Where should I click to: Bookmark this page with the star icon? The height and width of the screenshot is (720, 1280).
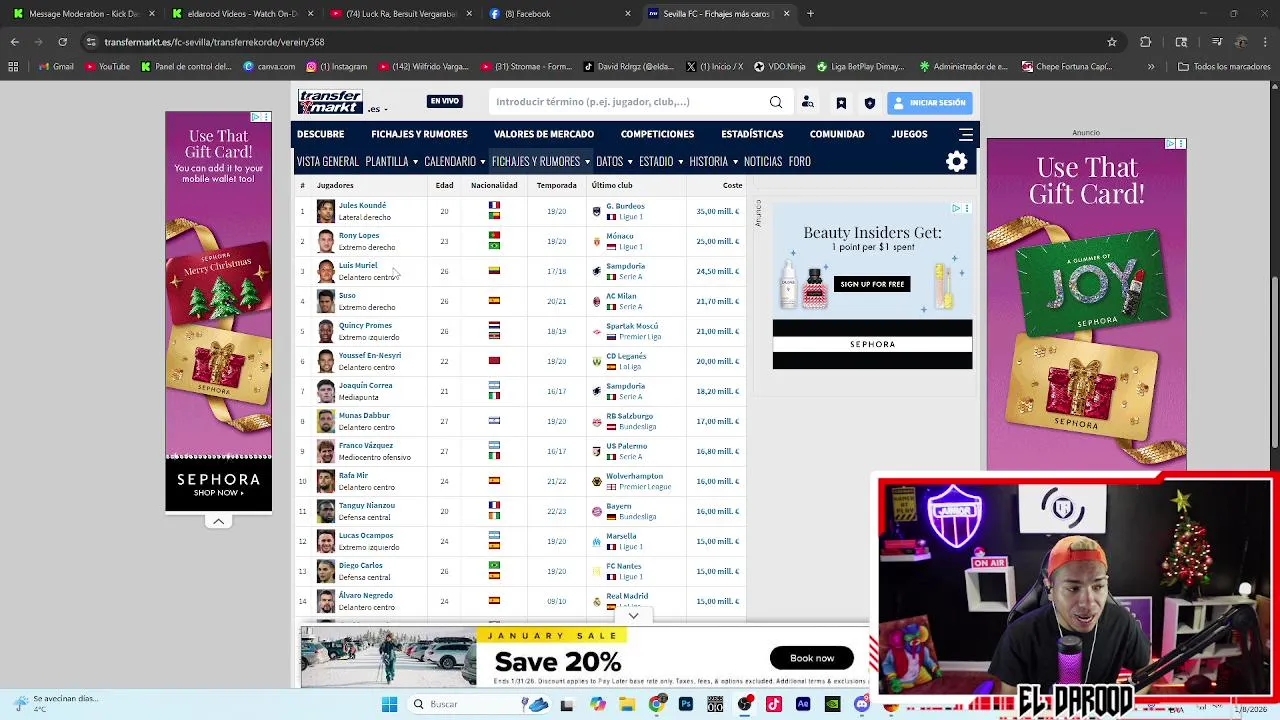pos(1111,42)
